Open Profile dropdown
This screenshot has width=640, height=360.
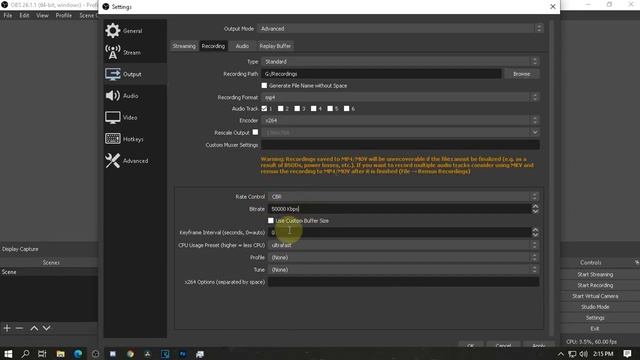pos(404,258)
